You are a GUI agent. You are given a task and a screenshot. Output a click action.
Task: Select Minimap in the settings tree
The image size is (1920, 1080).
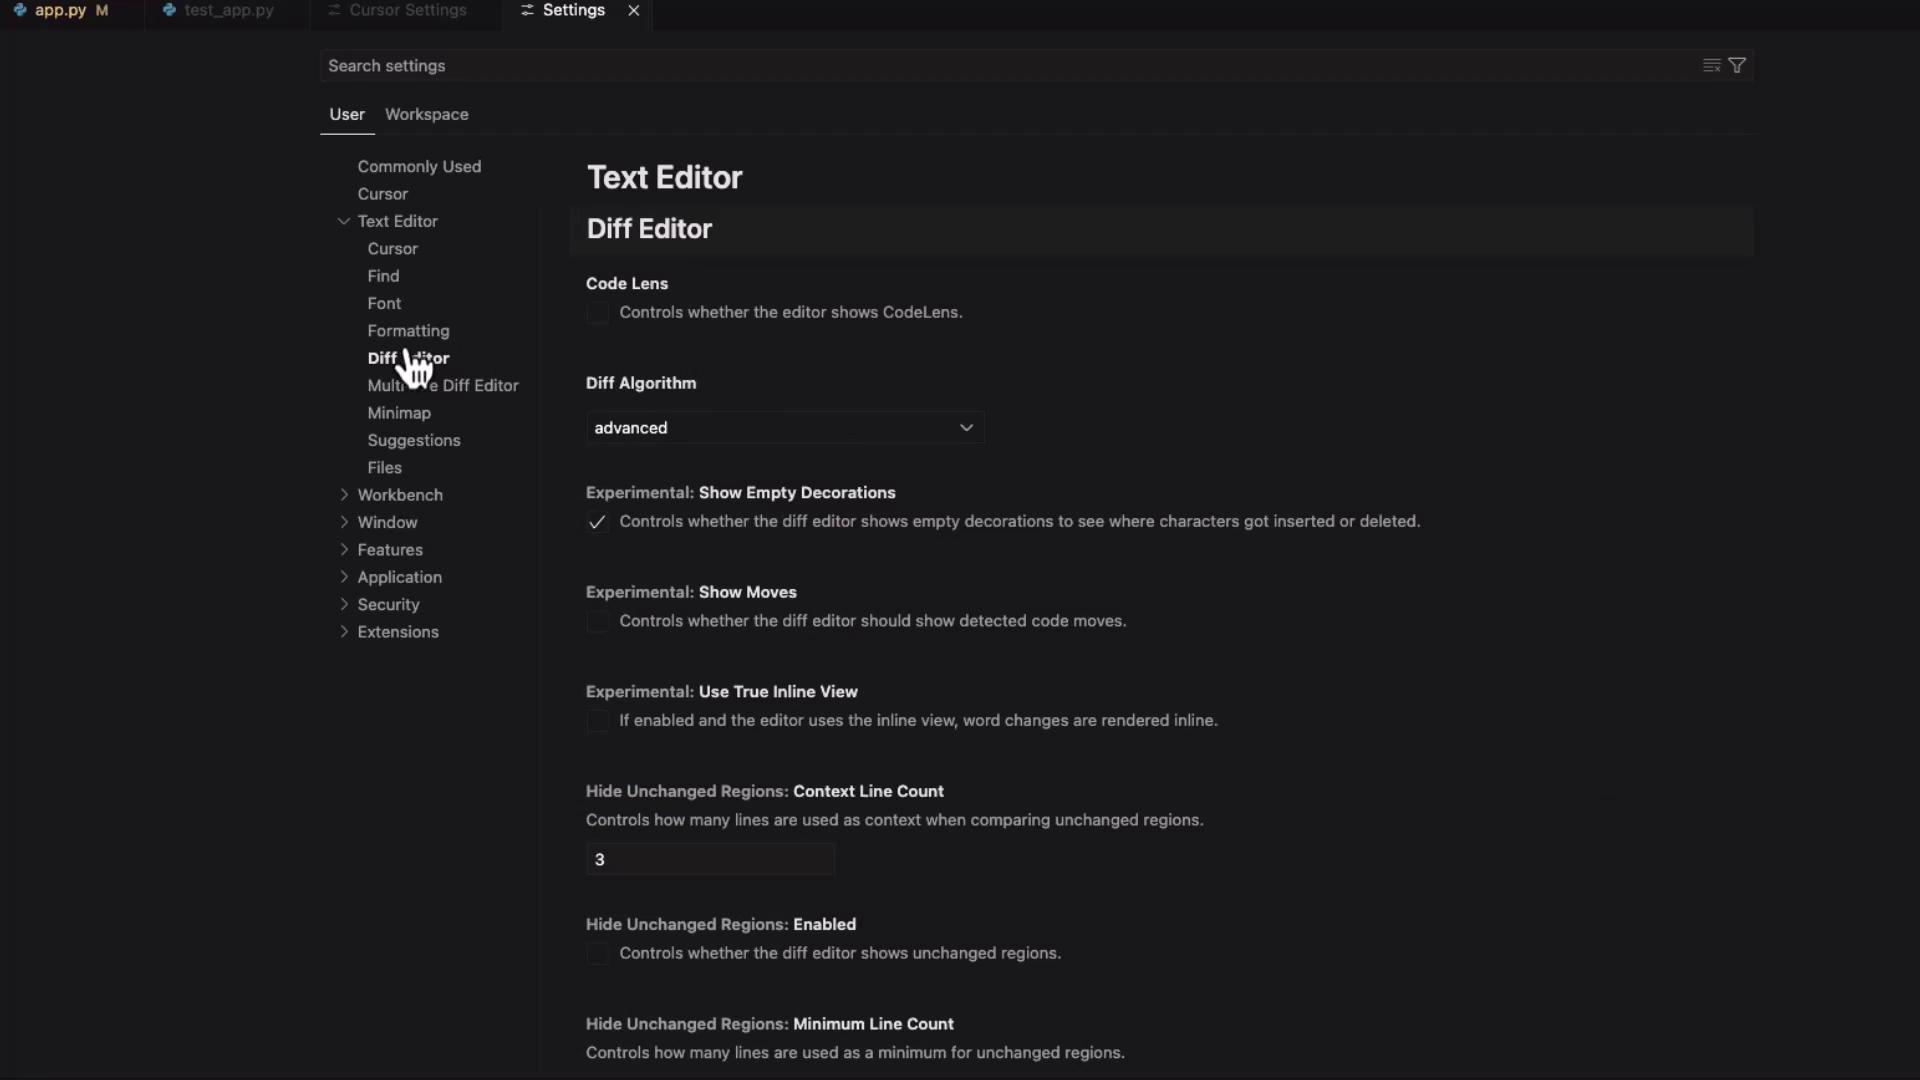[399, 413]
